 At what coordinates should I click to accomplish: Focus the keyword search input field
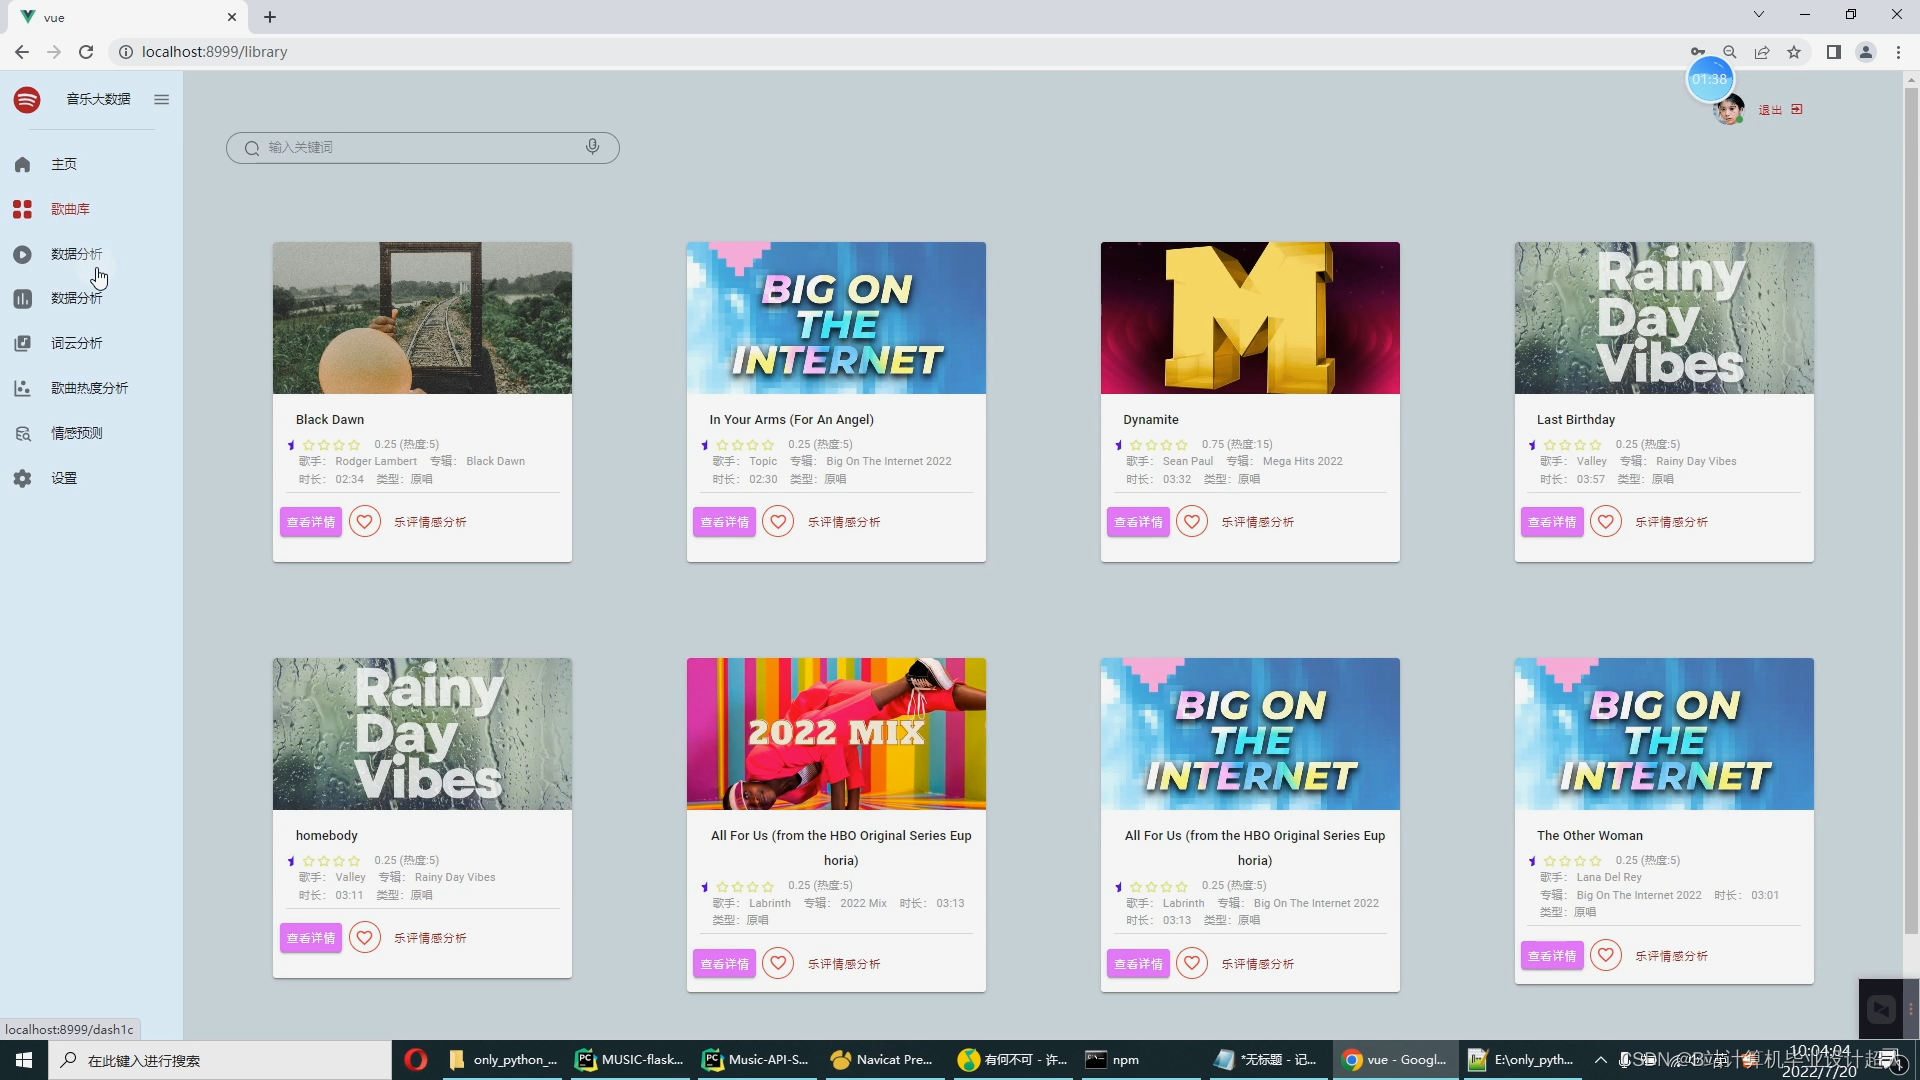point(420,147)
